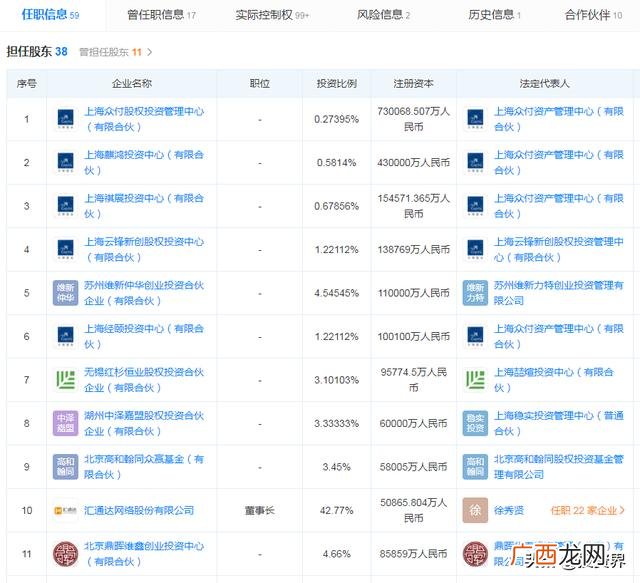Open 上海祺展投资中心 company link
640x583 pixels.
click(144, 206)
